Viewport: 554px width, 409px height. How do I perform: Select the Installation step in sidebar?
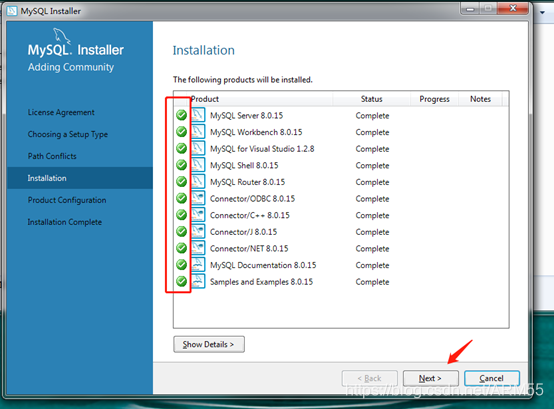coord(80,178)
